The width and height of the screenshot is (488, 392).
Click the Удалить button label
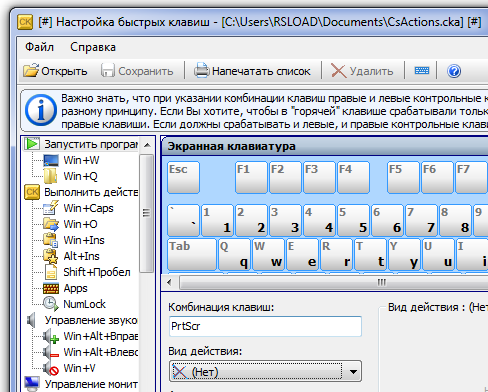371,71
